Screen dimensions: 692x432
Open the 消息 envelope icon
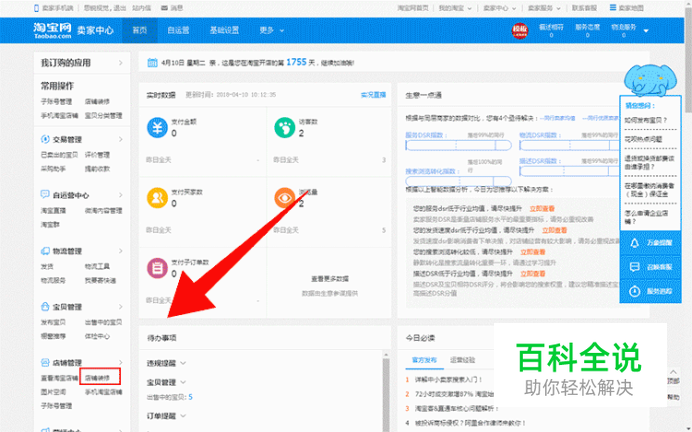[164, 8]
